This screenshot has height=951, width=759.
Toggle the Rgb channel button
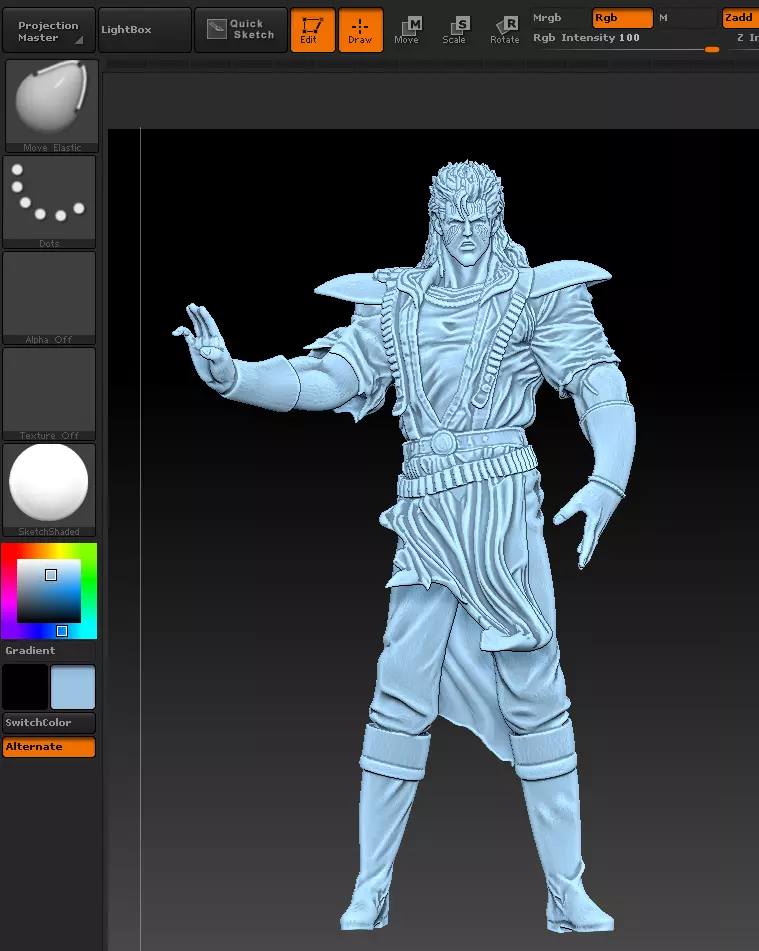tap(622, 18)
